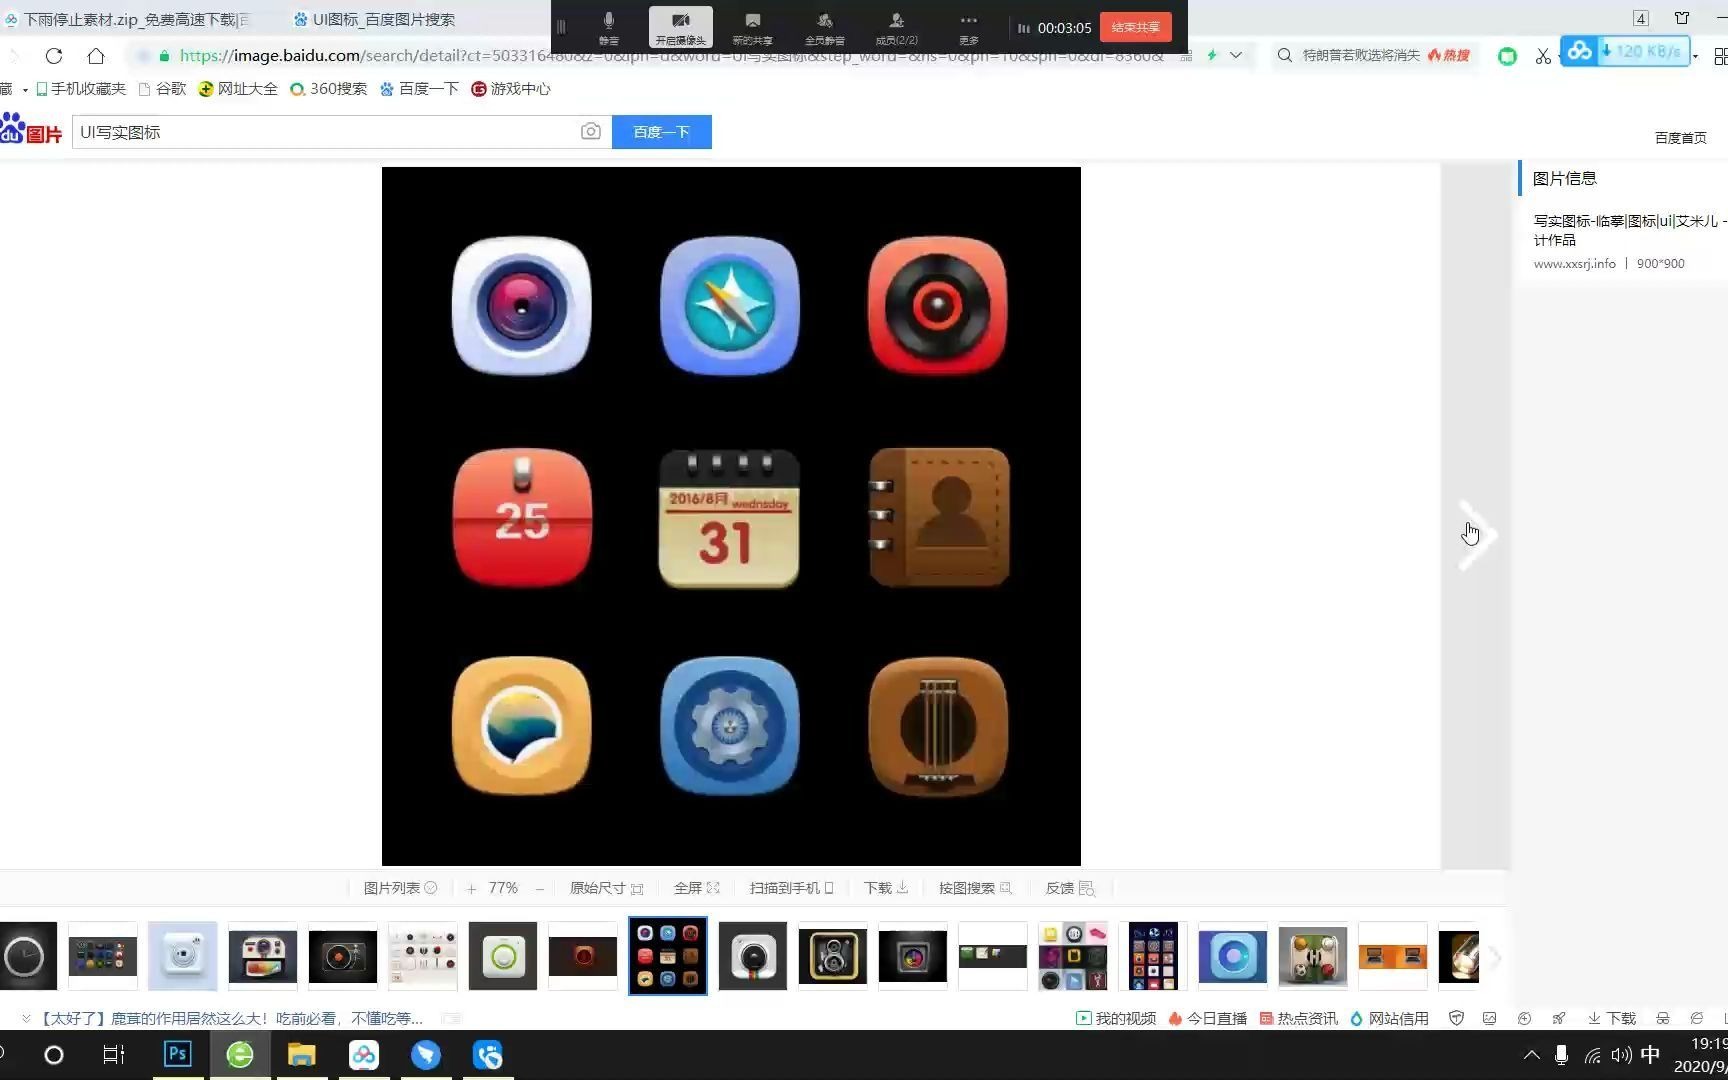
Task: Click the Baidu image URL address bar
Action: pos(670,56)
